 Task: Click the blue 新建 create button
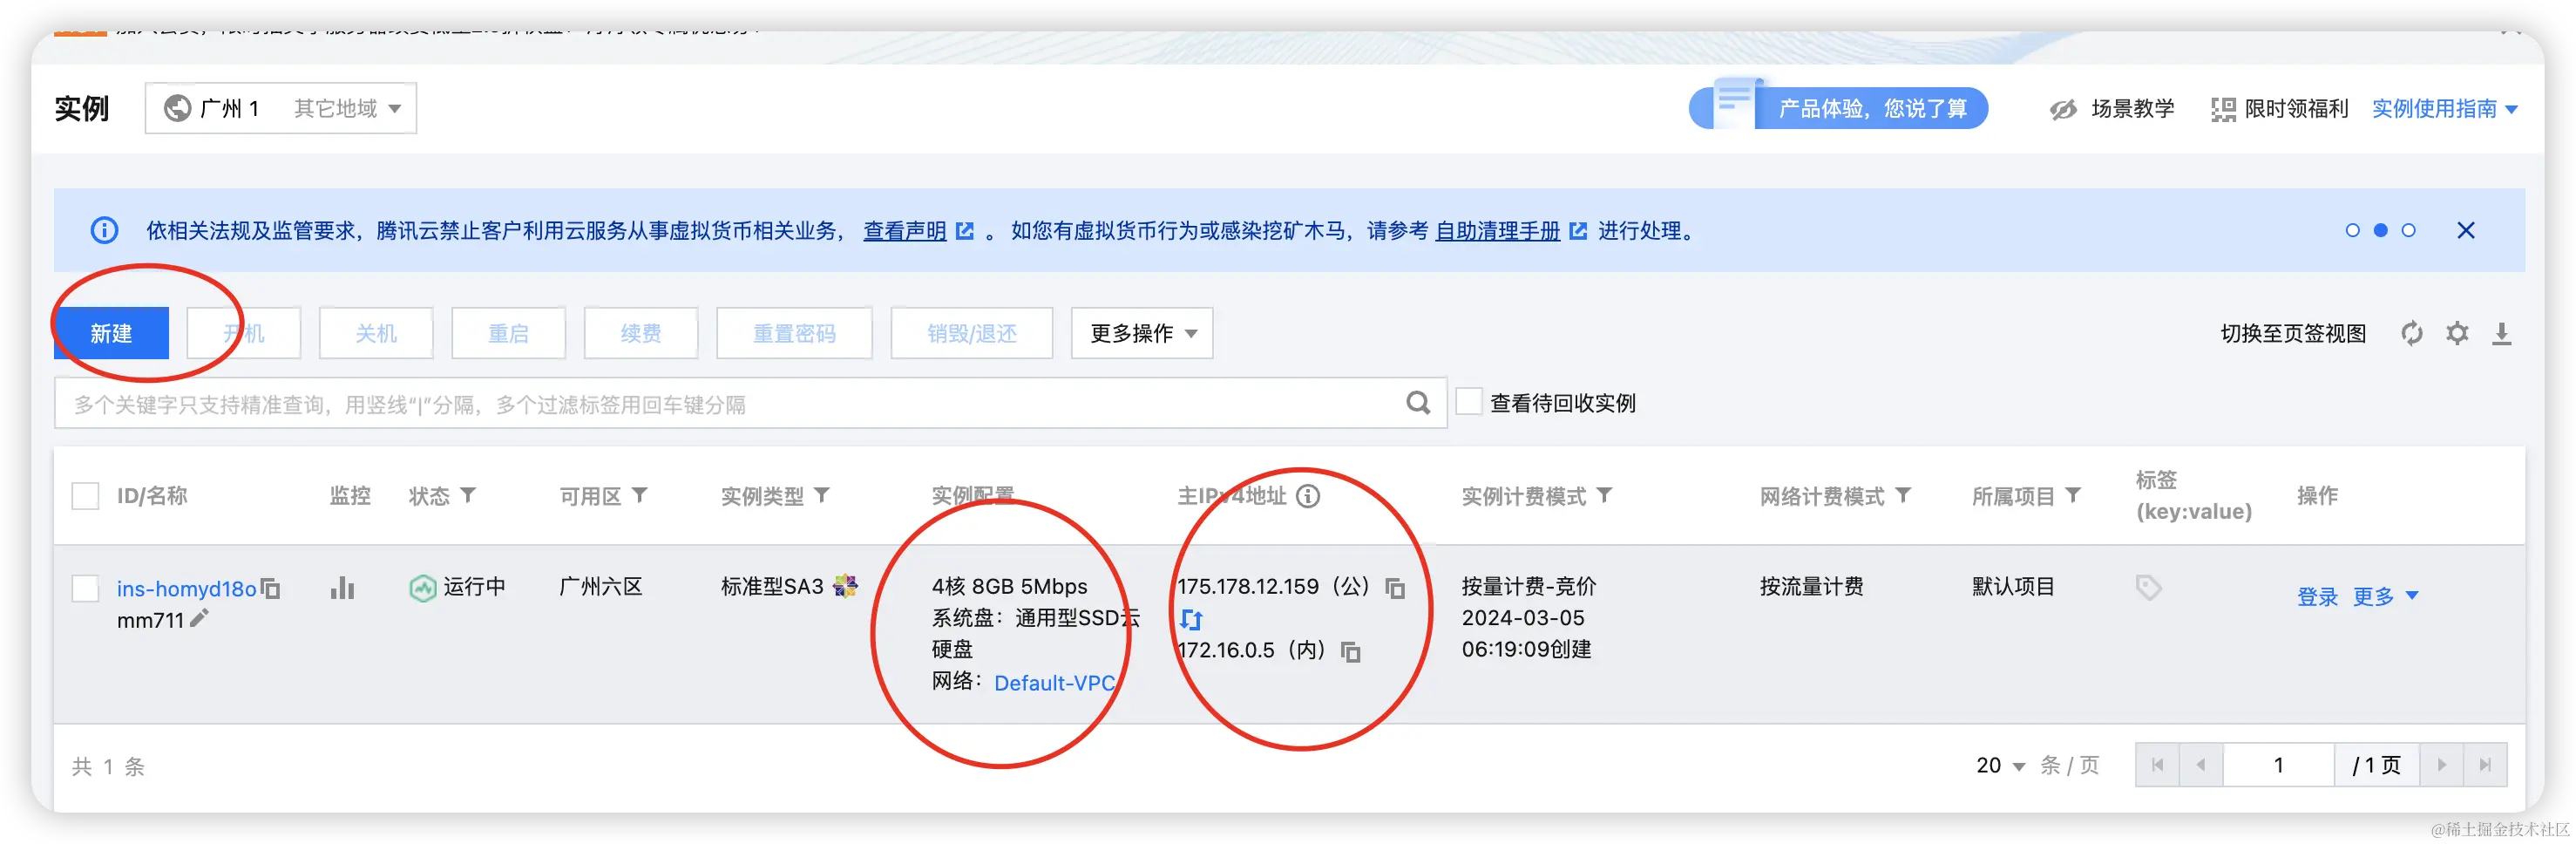(x=111, y=333)
